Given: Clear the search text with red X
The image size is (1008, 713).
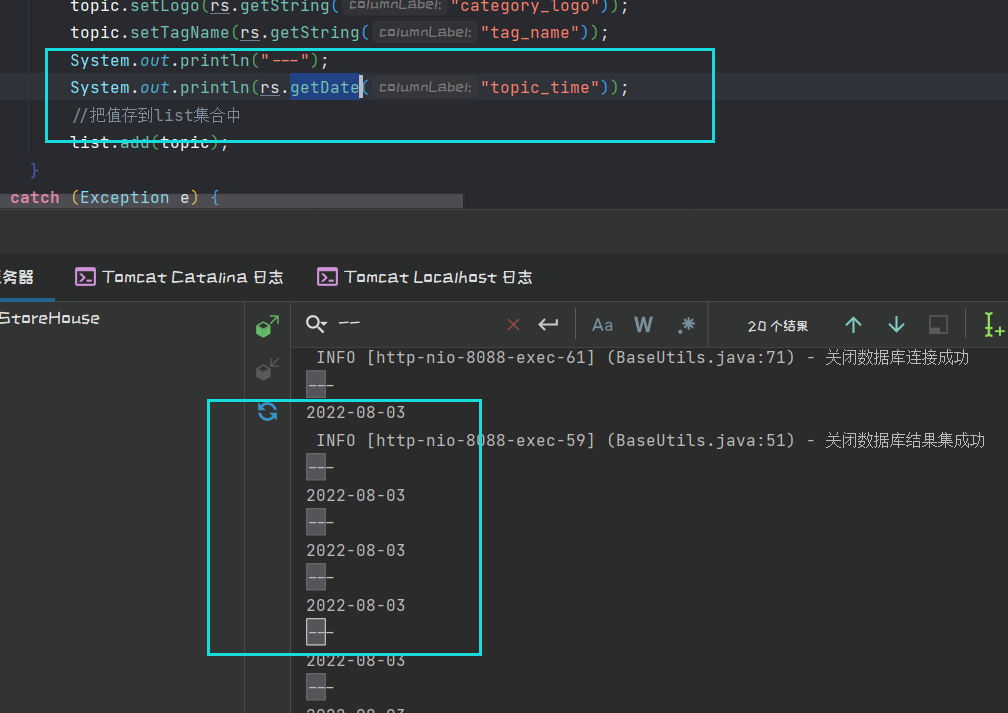Looking at the screenshot, I should pos(513,324).
